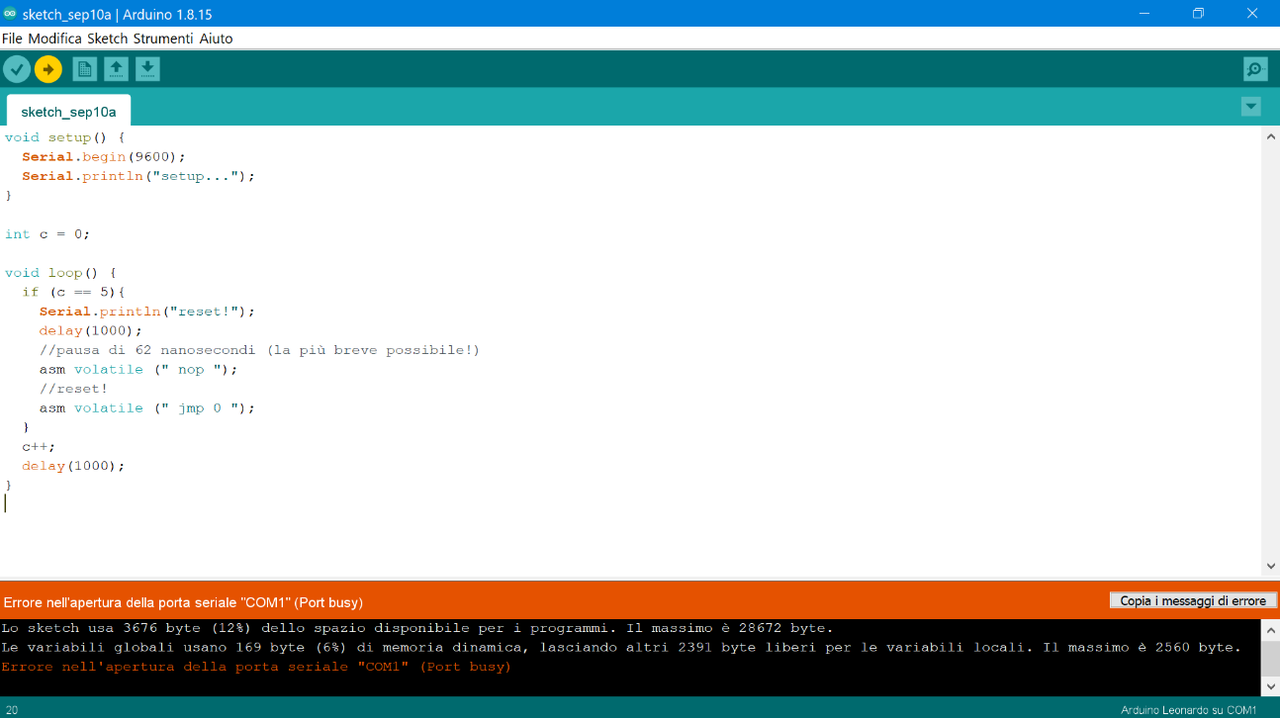Click the Serial.println("reset!") line
This screenshot has width=1280, height=718.
(147, 311)
